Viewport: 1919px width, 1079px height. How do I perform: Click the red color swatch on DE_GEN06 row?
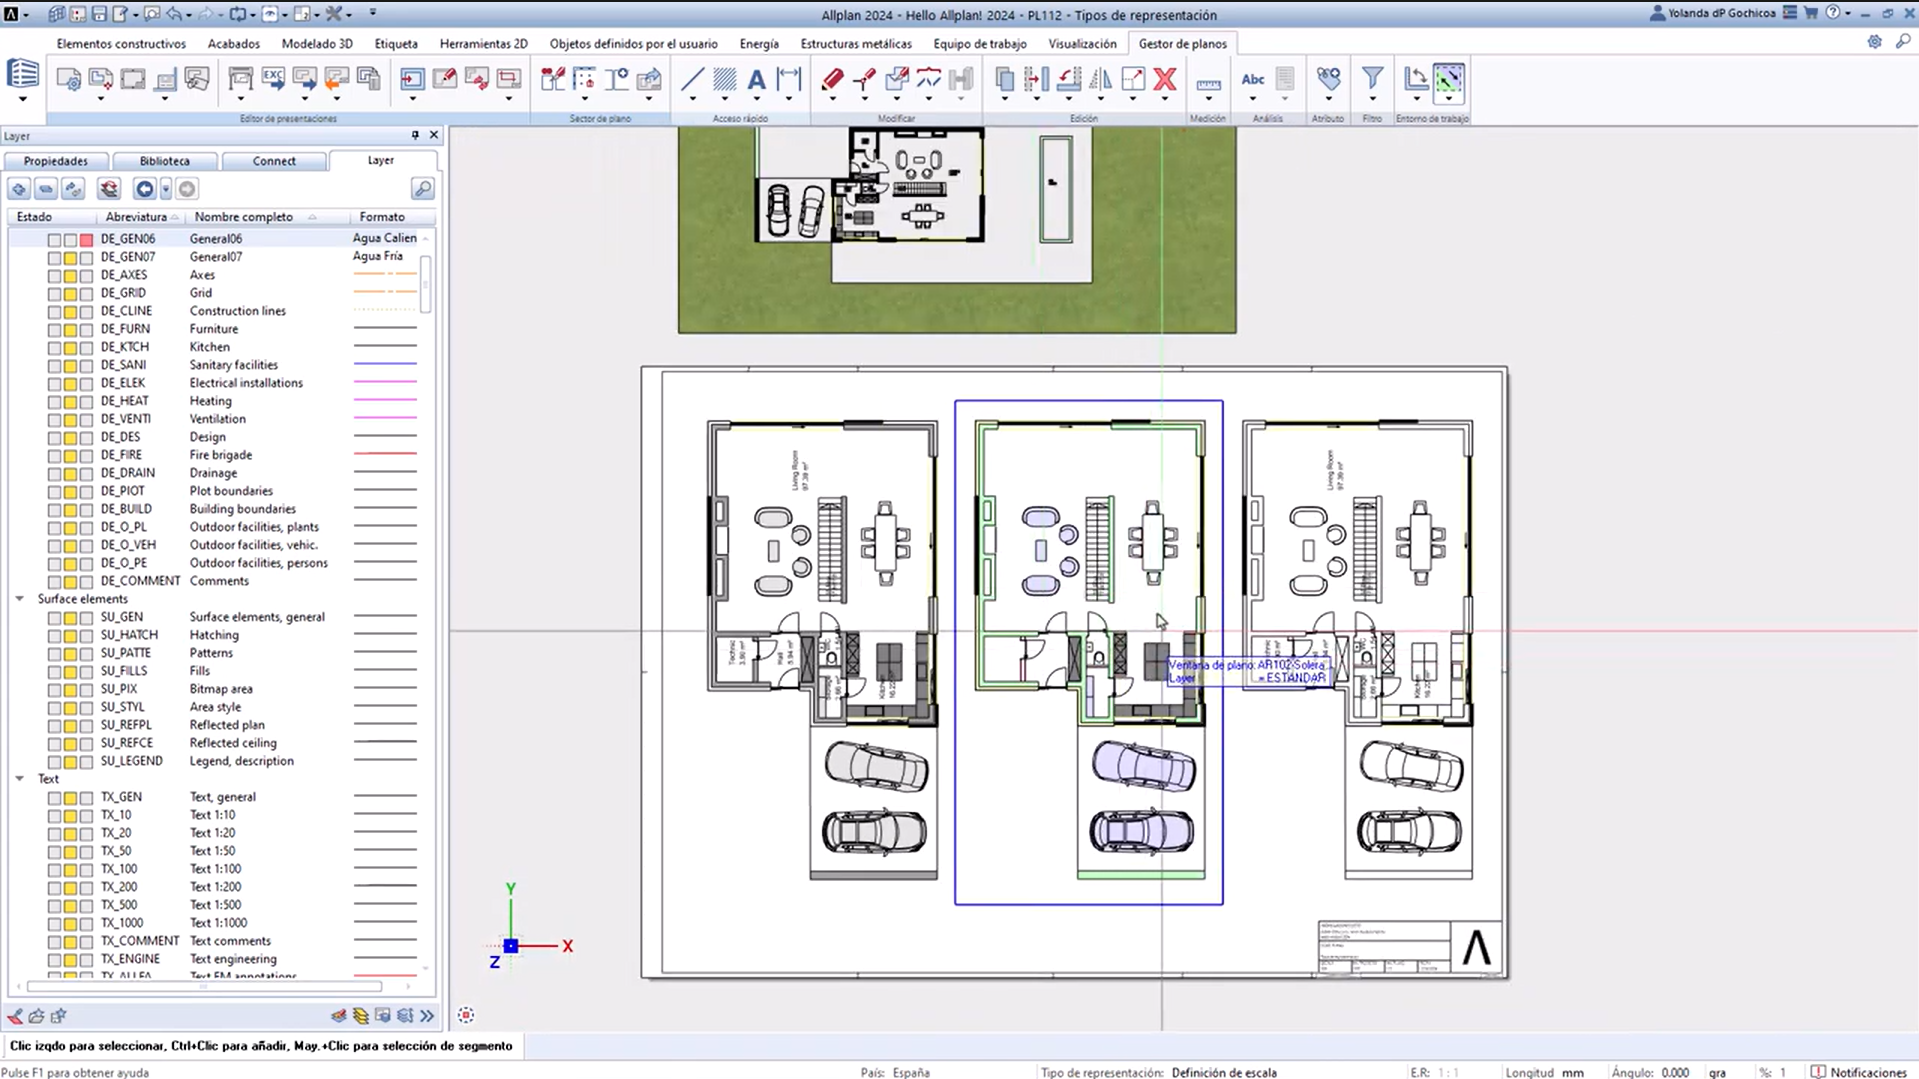[x=85, y=239]
